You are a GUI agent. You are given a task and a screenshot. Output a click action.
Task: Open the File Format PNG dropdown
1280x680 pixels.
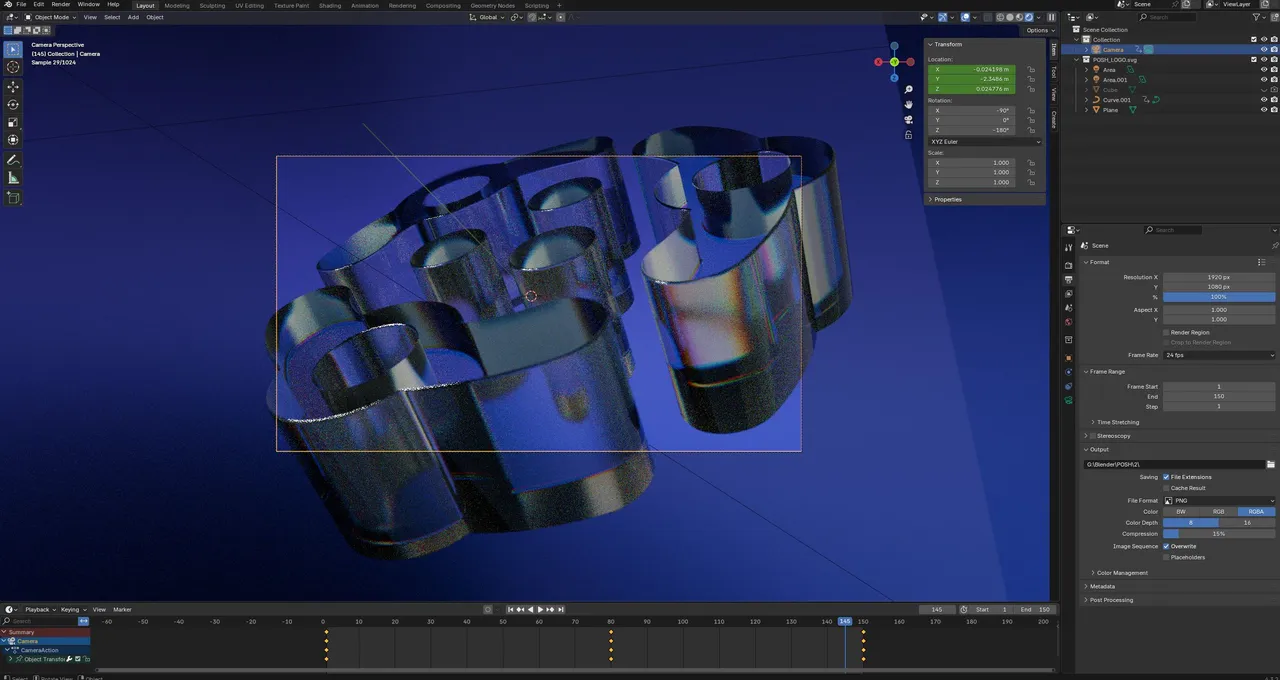coord(1219,500)
